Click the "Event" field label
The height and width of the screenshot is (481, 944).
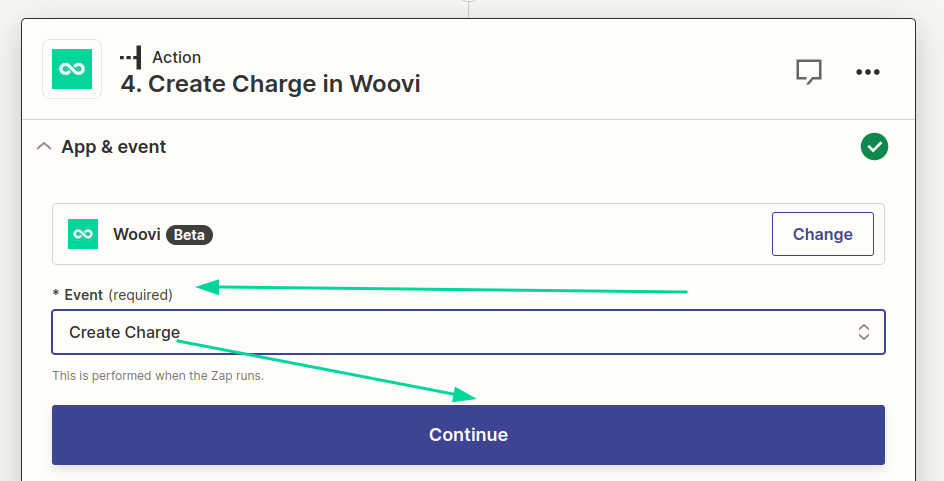[83, 295]
